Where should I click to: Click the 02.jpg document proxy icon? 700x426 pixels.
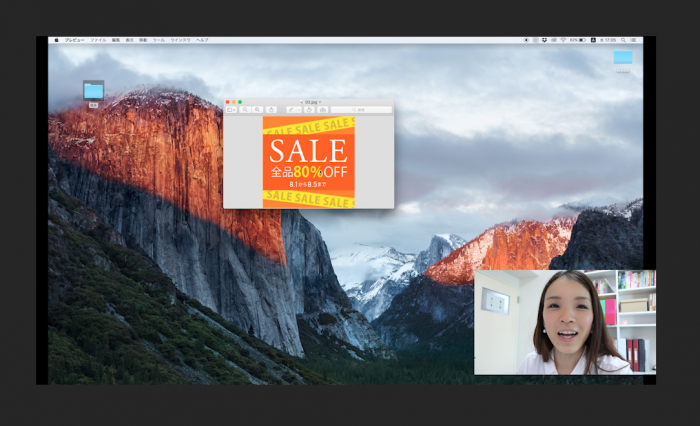tap(301, 102)
